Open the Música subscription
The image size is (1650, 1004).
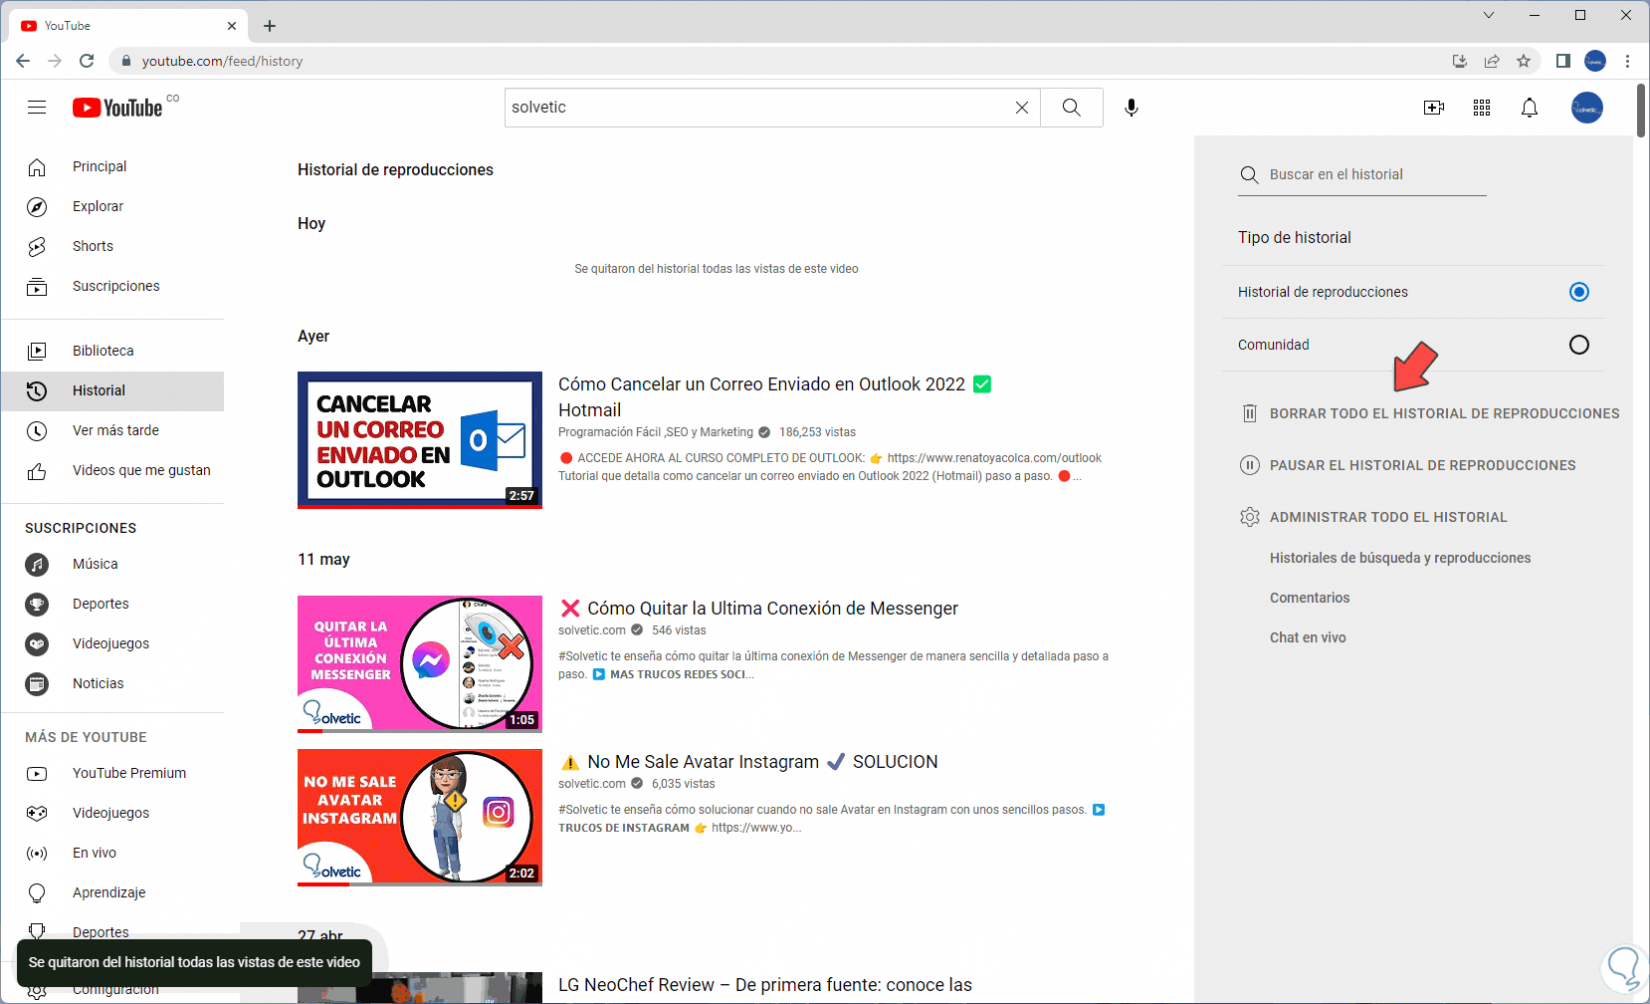coord(113,564)
